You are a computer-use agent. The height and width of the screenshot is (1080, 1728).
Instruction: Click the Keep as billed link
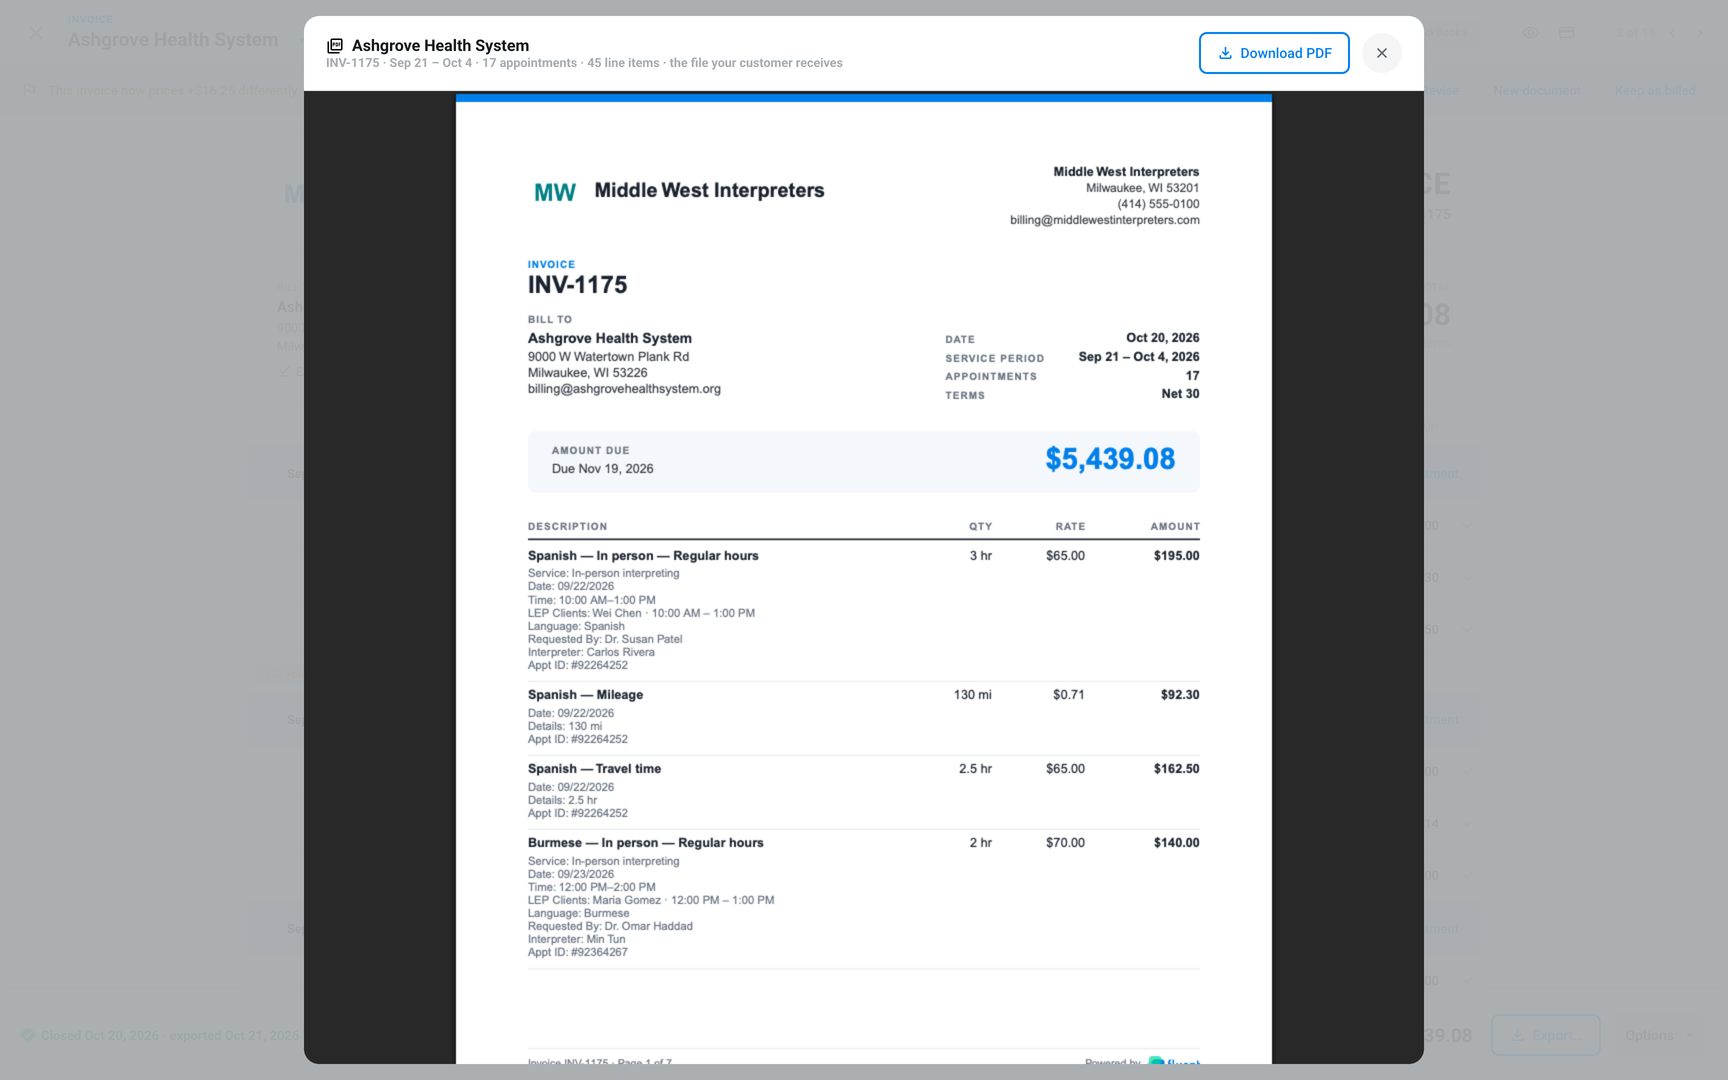point(1655,91)
